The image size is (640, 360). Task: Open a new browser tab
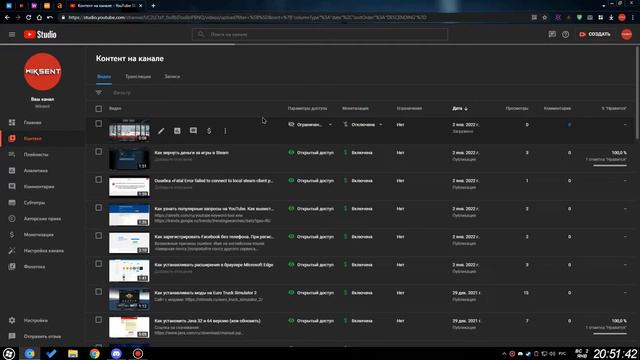point(153,6)
